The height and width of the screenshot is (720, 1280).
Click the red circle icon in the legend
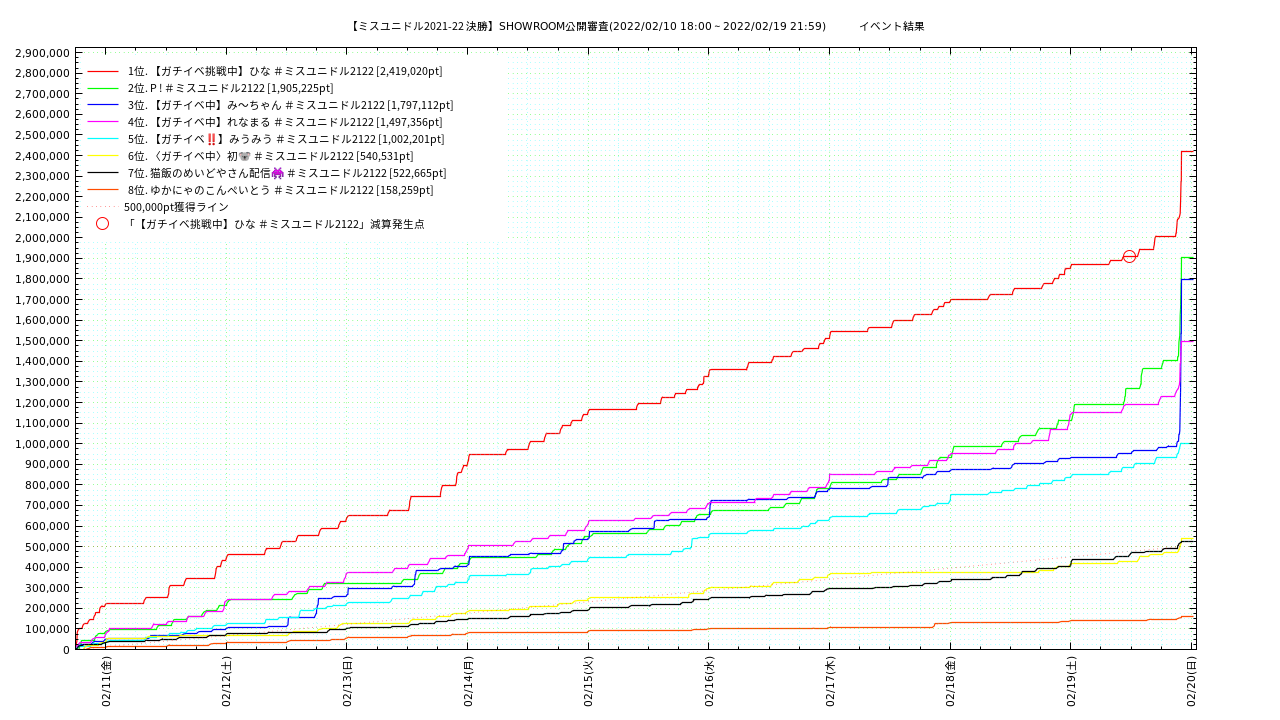tap(102, 224)
